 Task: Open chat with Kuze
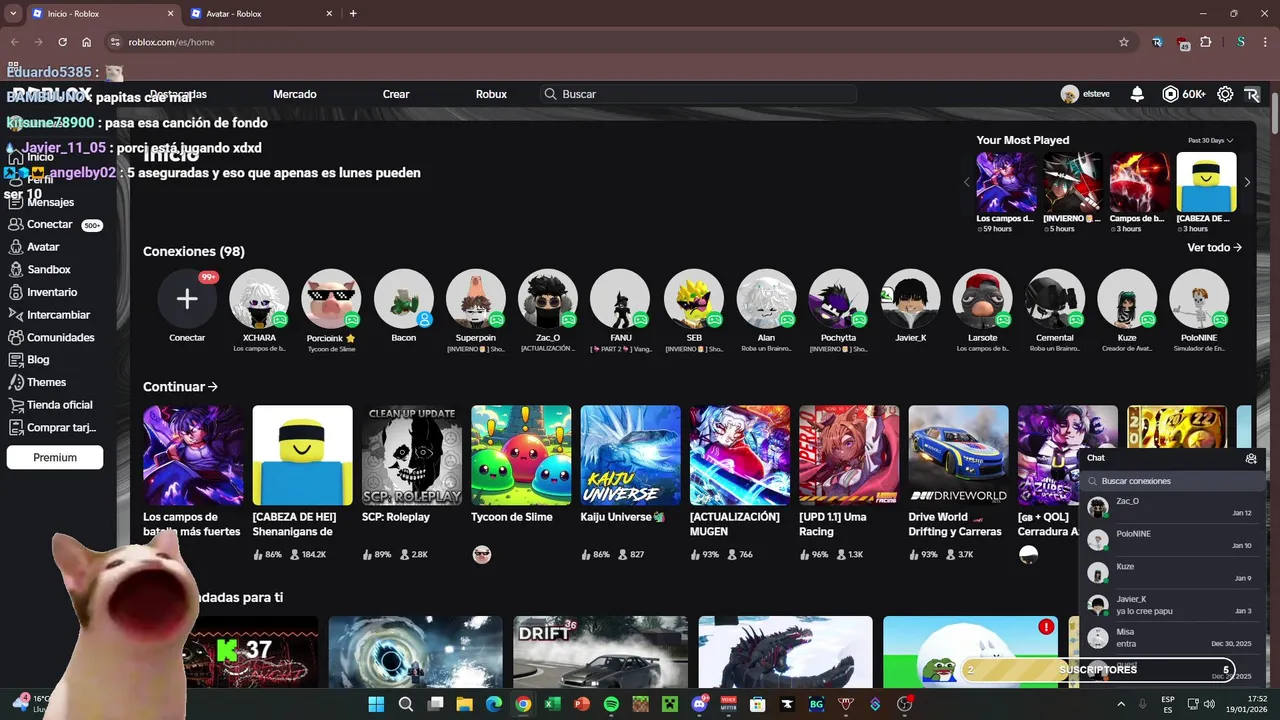[1172, 572]
